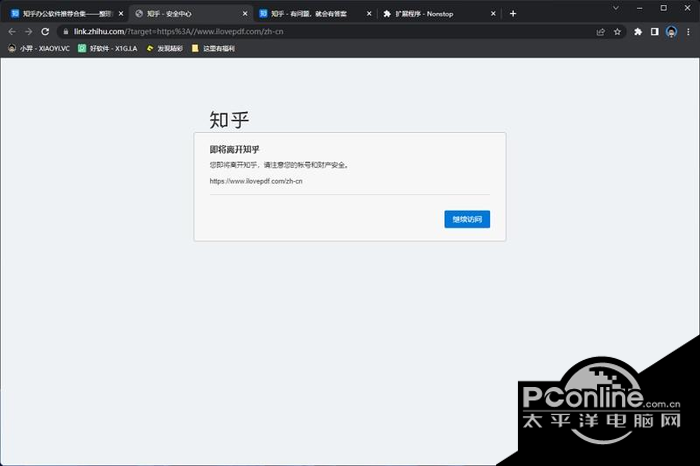The width and height of the screenshot is (700, 466).
Task: Close the 知乎 - 有问题 tab
Action: [369, 14]
